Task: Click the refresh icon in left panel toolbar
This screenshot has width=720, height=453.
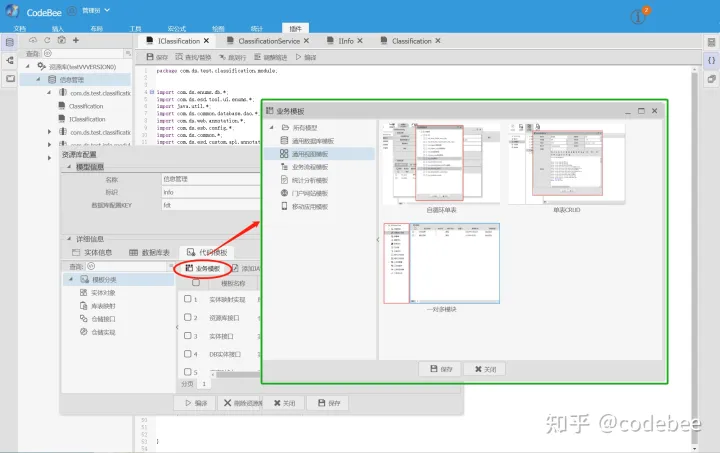Action: [47, 40]
